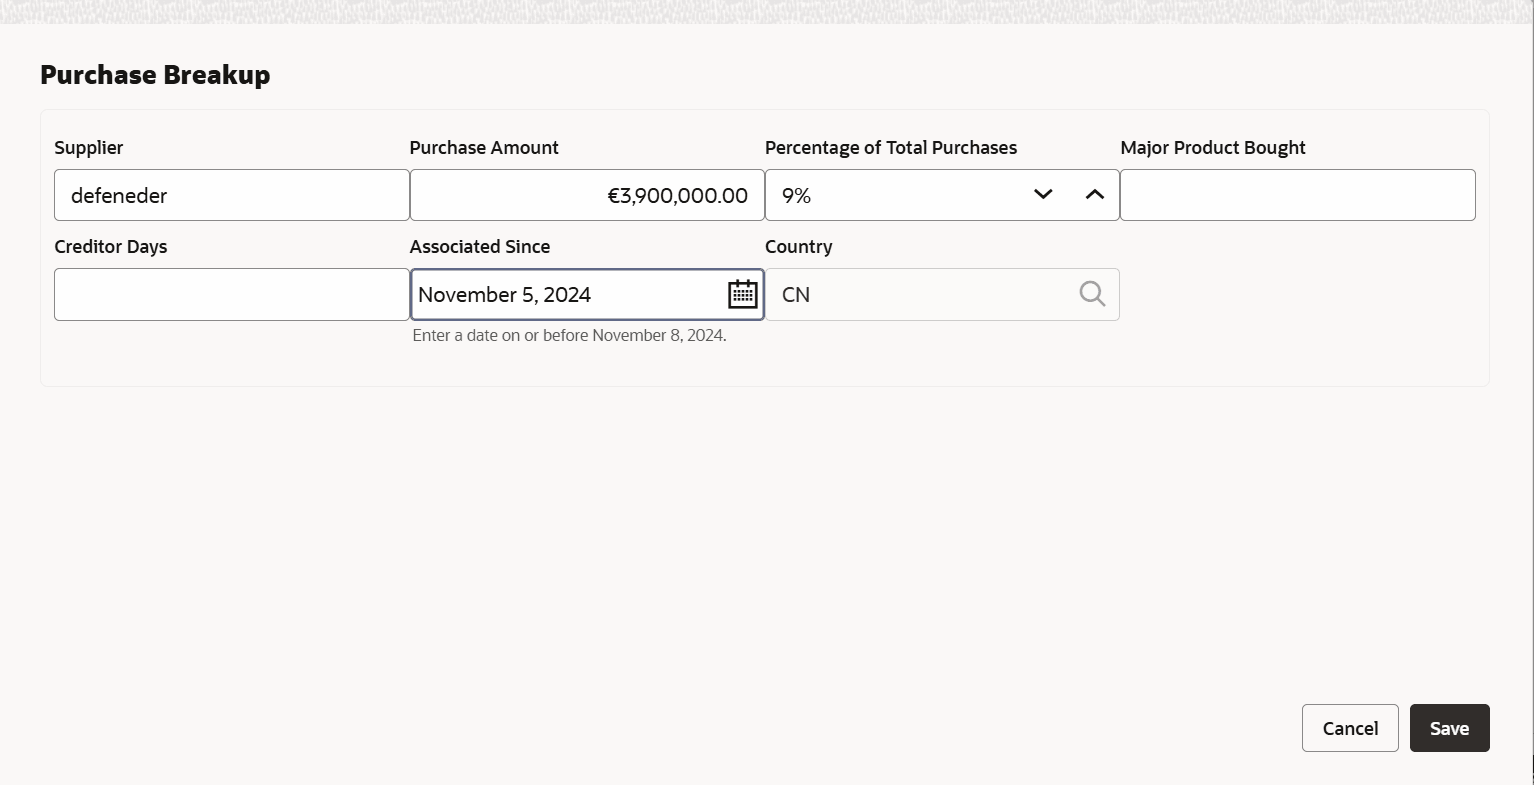1534x785 pixels.
Task: Click the empty Creditor Days field
Action: [232, 294]
